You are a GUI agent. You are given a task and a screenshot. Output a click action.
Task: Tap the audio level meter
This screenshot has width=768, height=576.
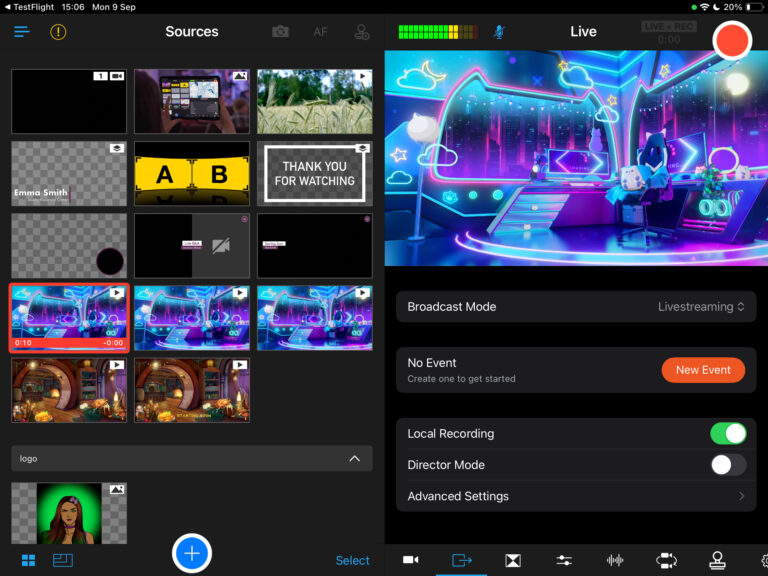tap(438, 32)
